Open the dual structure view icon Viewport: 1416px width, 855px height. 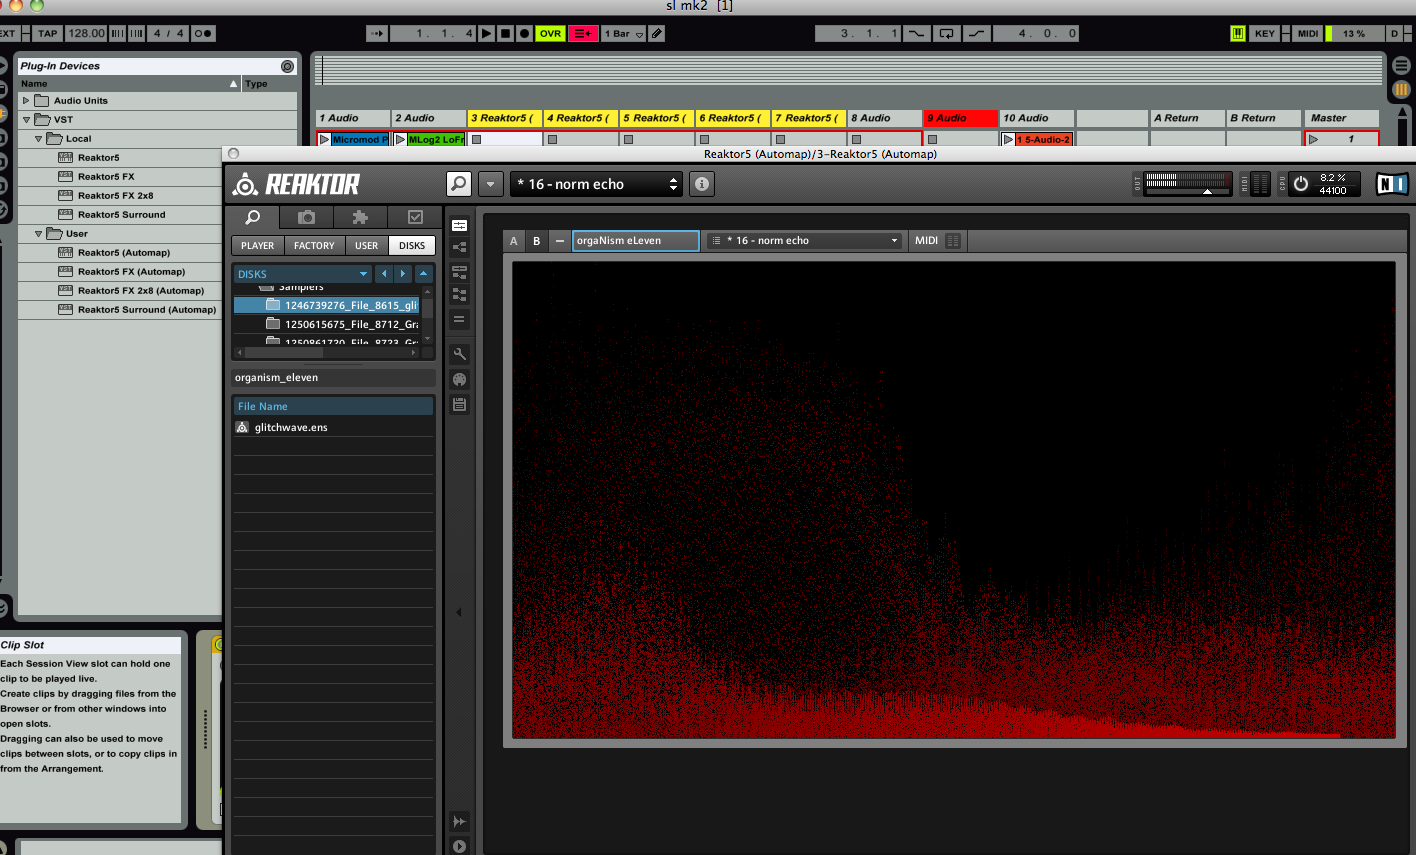460,294
